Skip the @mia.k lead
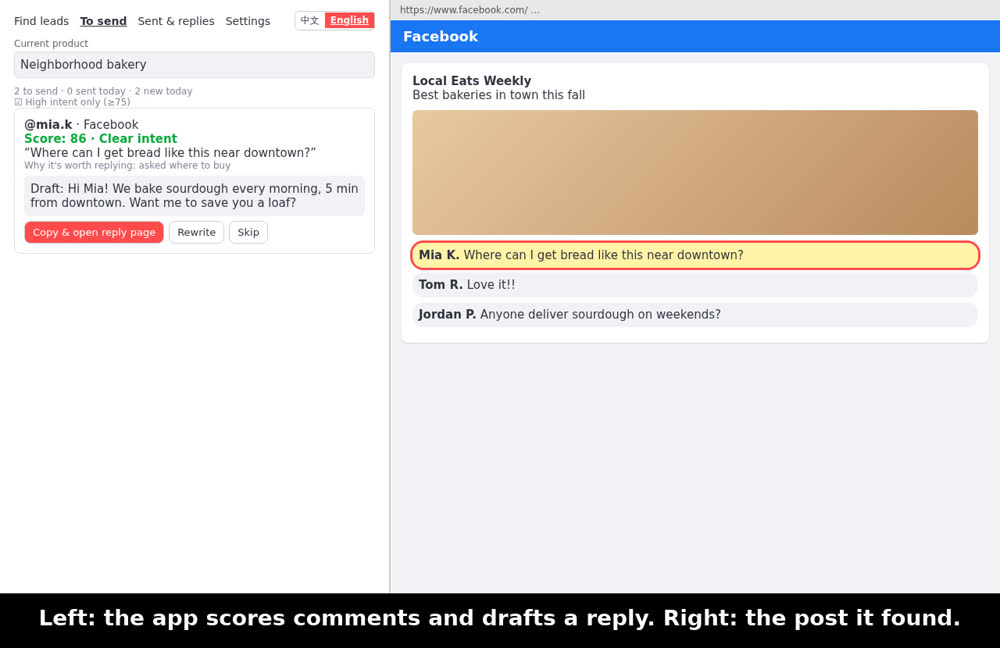1000x648 pixels. point(248,232)
